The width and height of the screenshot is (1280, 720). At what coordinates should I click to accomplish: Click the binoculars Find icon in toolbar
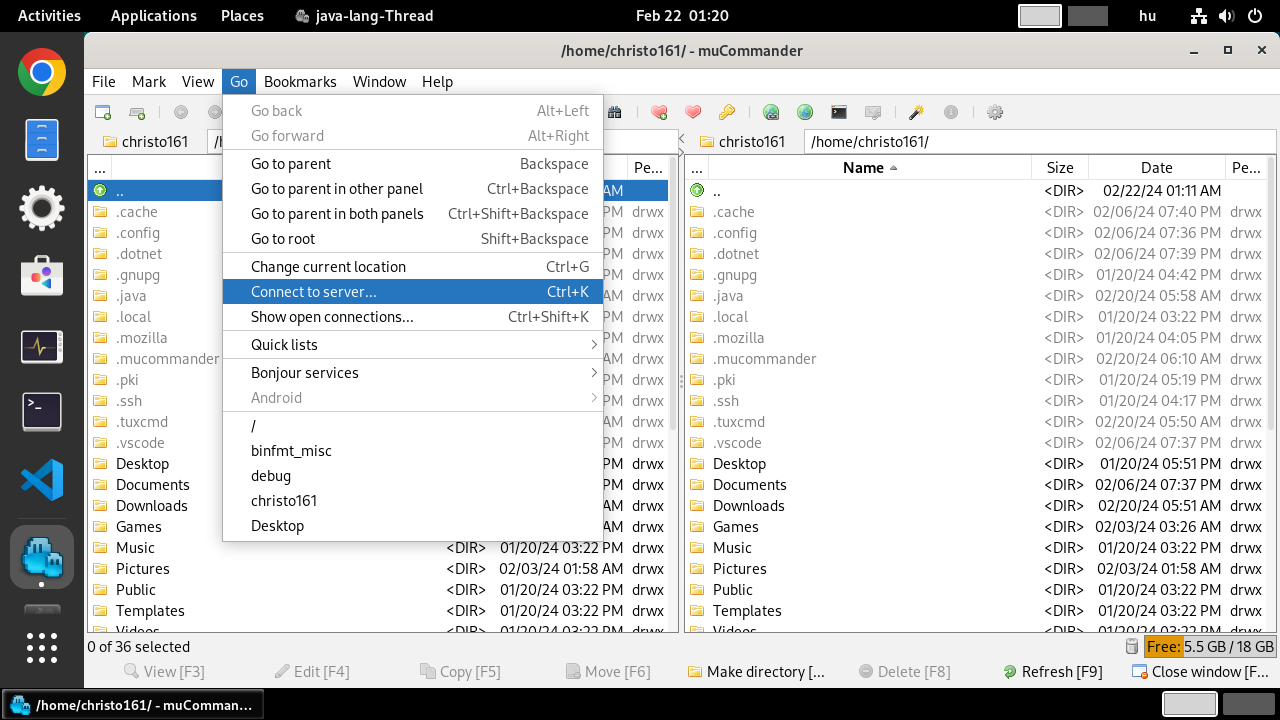tap(615, 113)
